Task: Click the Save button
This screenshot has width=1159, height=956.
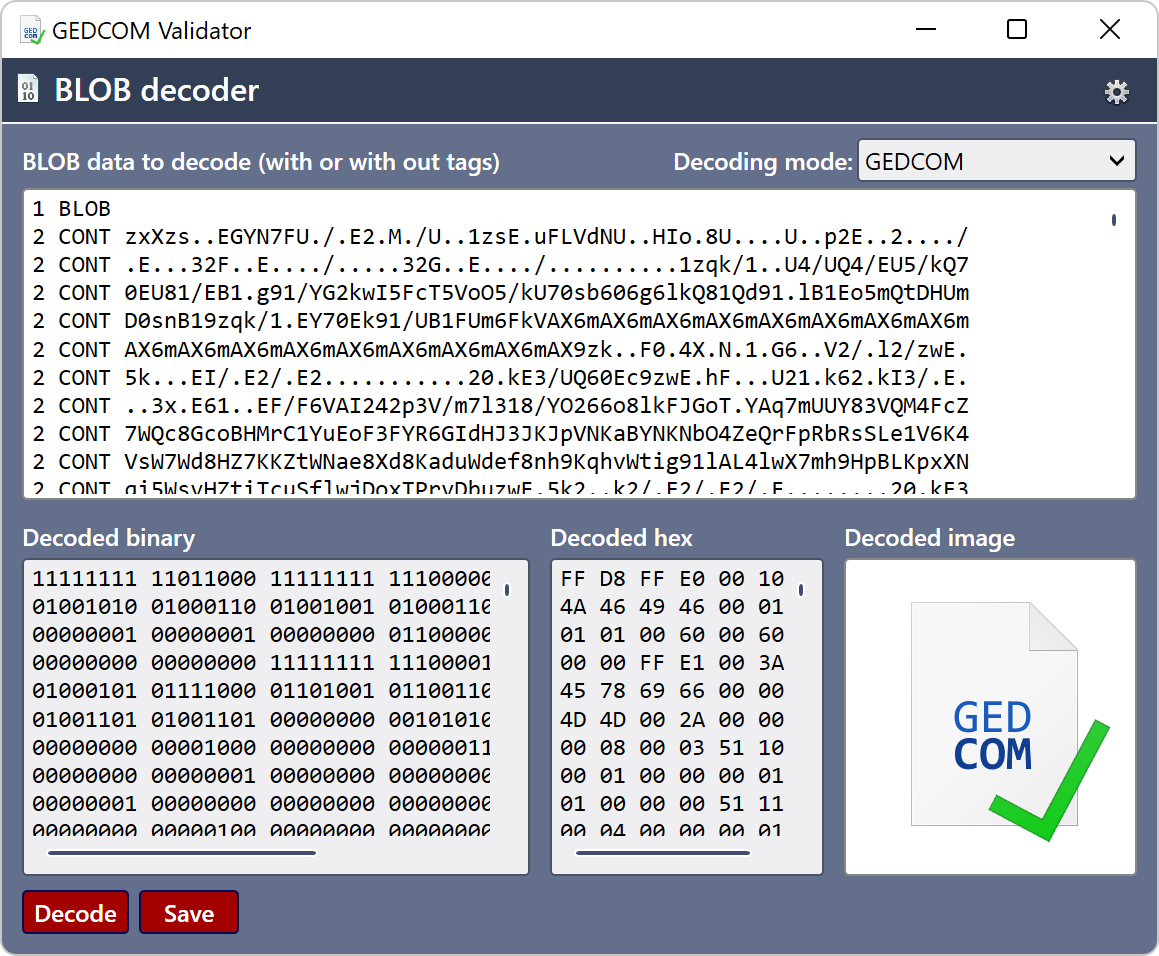Action: point(188,912)
